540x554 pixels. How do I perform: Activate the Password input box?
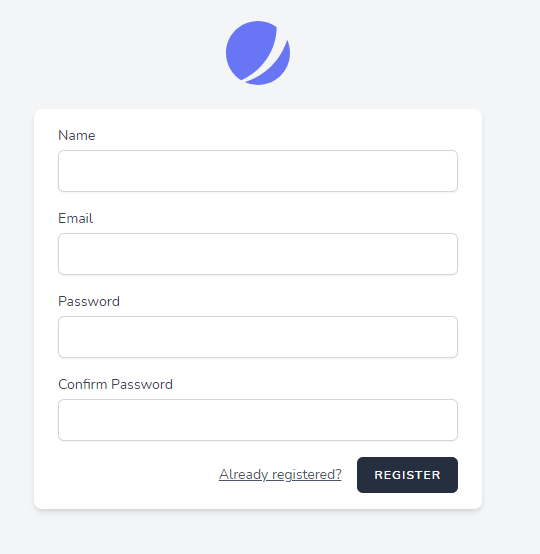258,337
